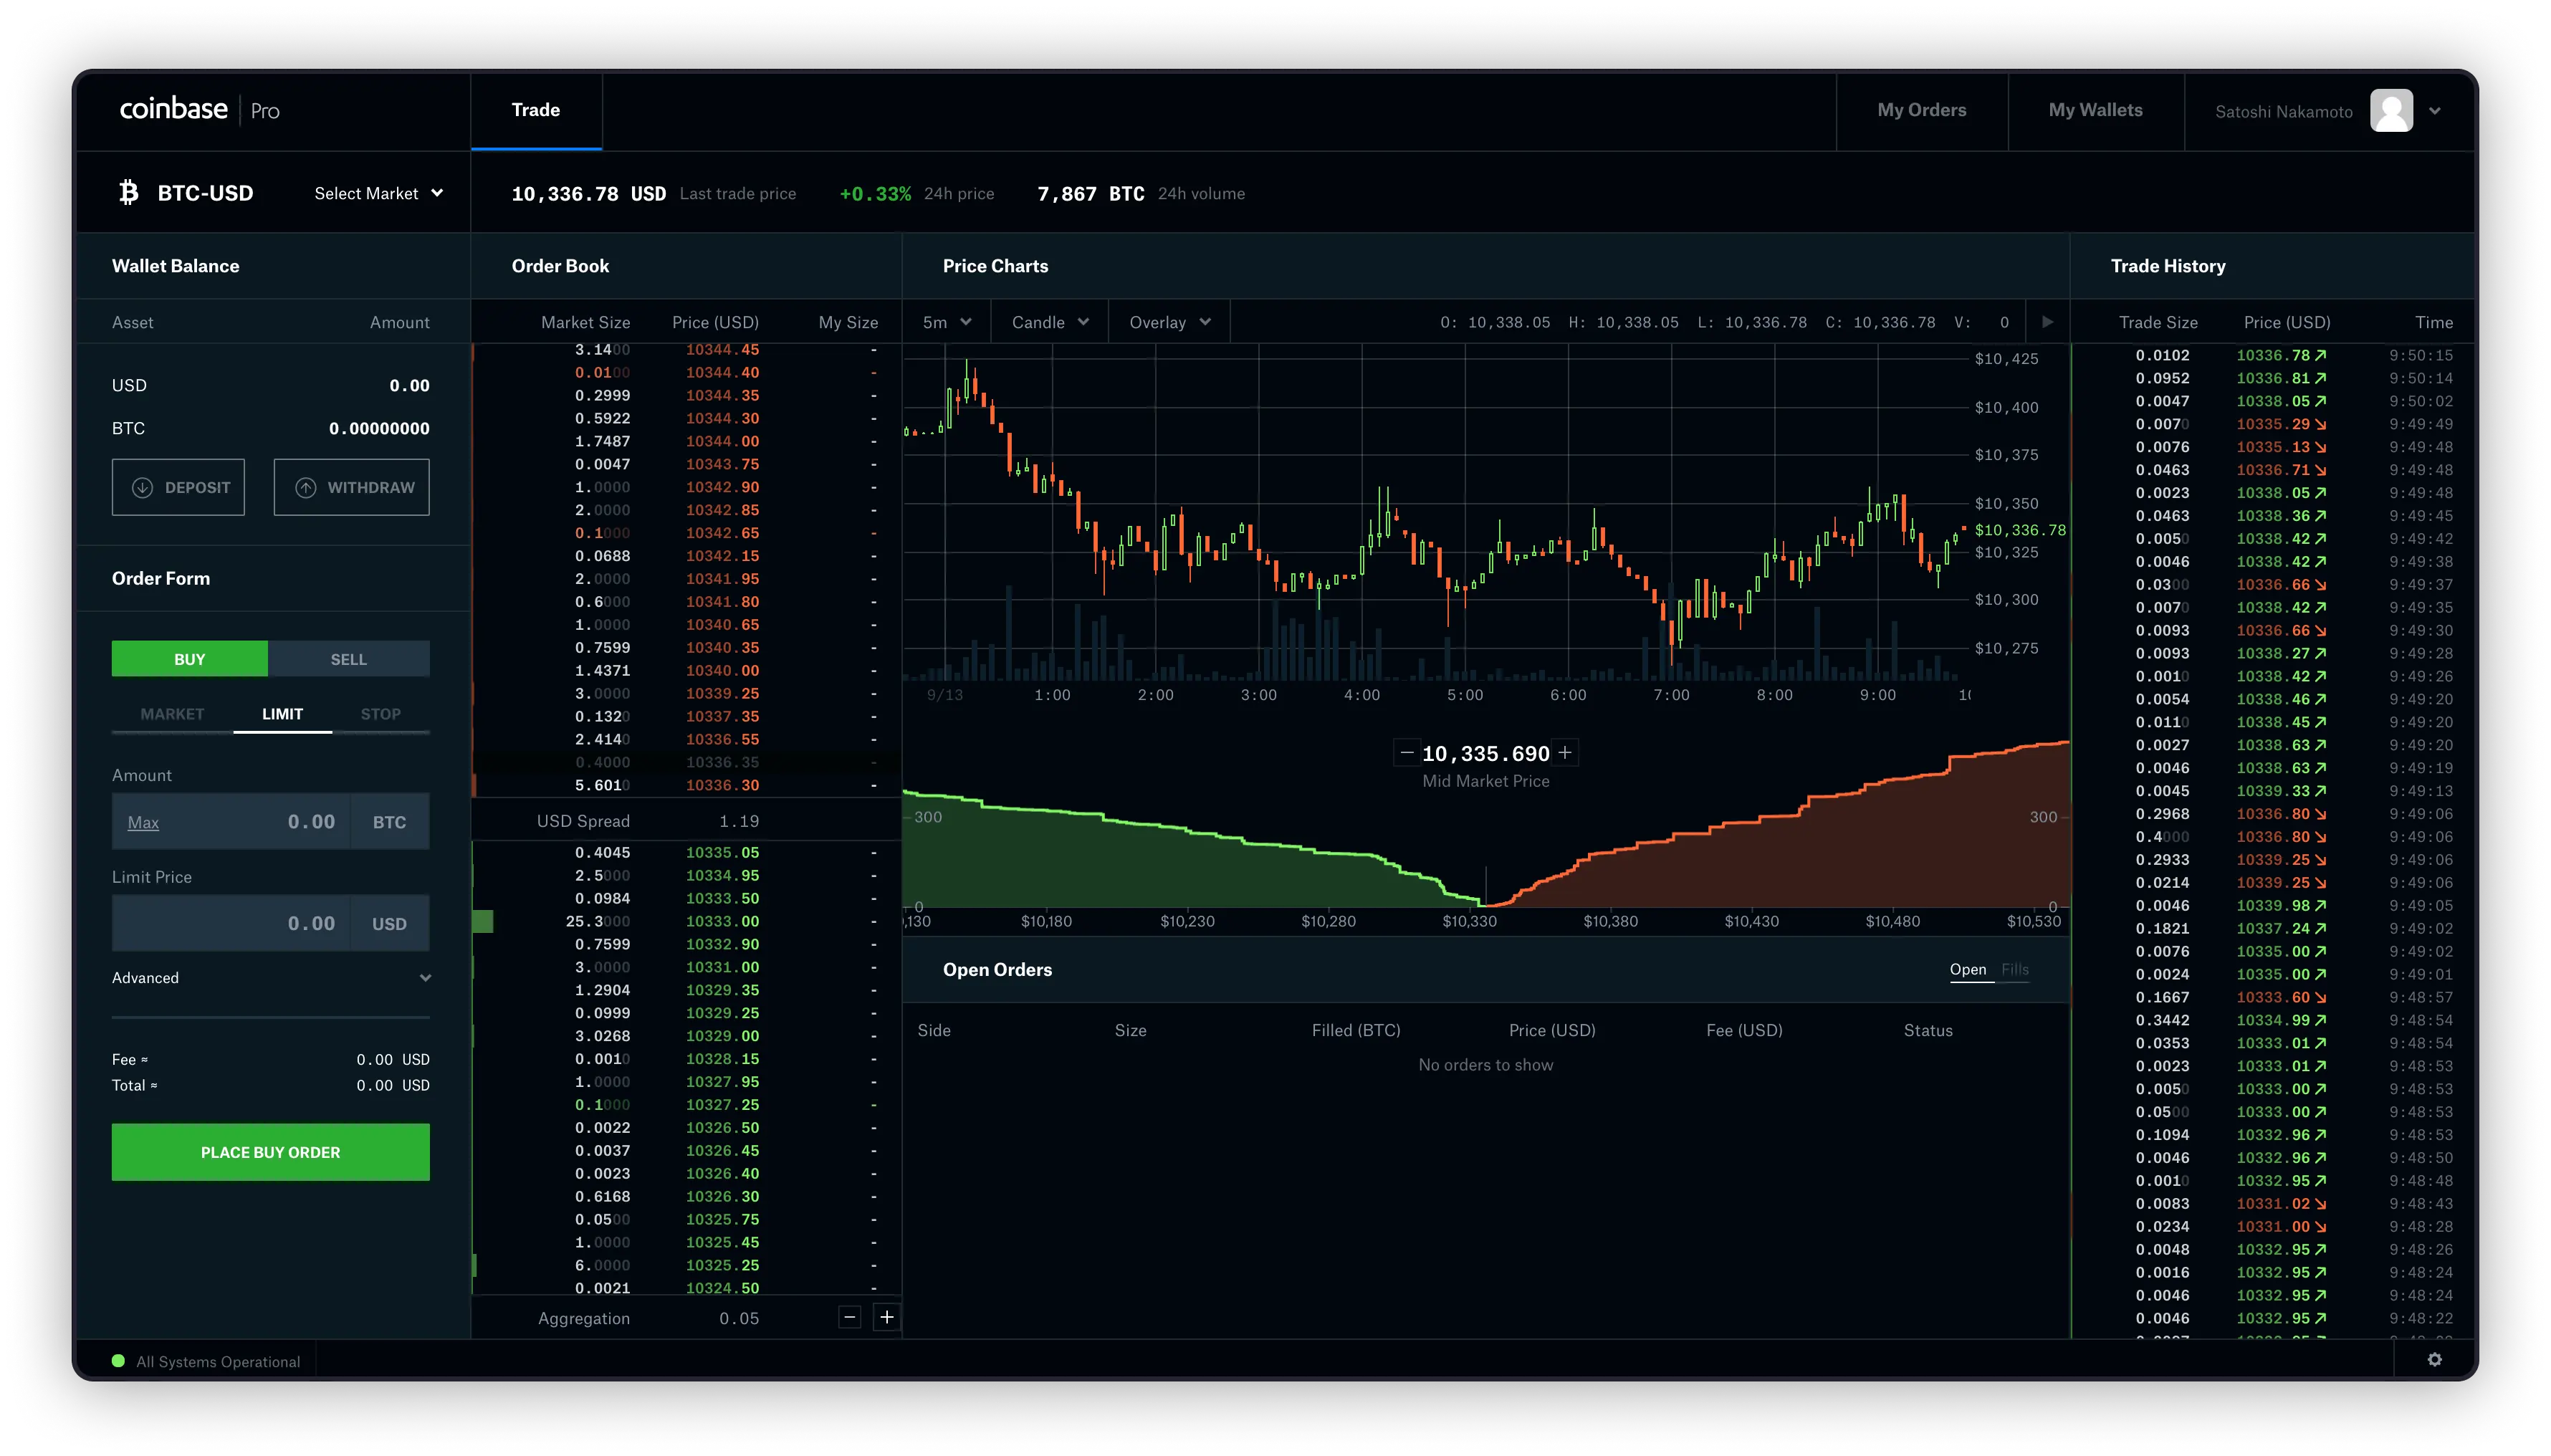This screenshot has height=1456, width=2551.
Task: Click the aggregation plus icon
Action: click(886, 1318)
